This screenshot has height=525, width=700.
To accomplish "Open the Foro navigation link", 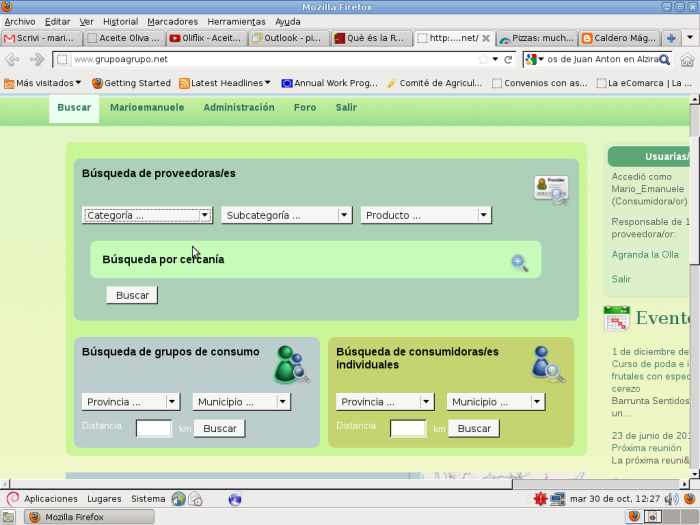I will (305, 108).
